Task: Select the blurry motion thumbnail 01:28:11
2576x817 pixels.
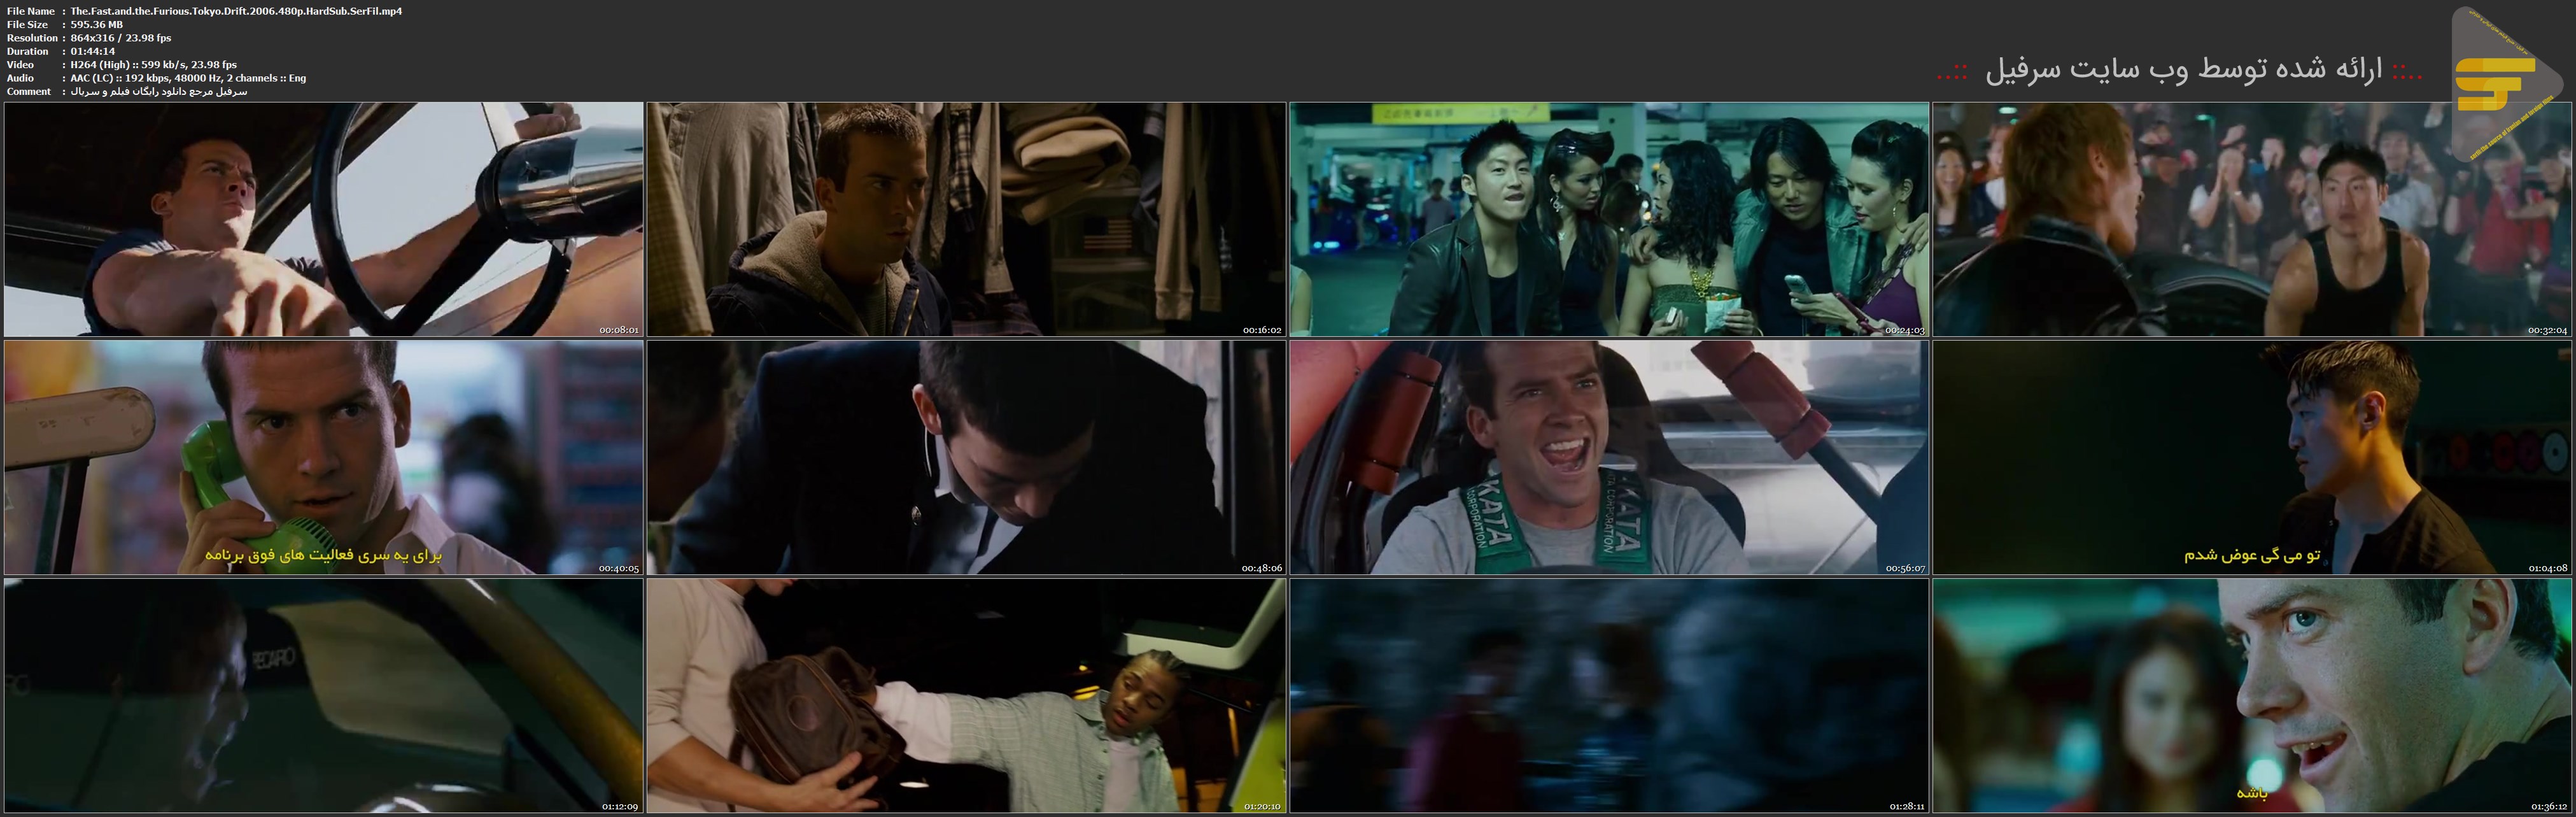Action: tap(1609, 695)
